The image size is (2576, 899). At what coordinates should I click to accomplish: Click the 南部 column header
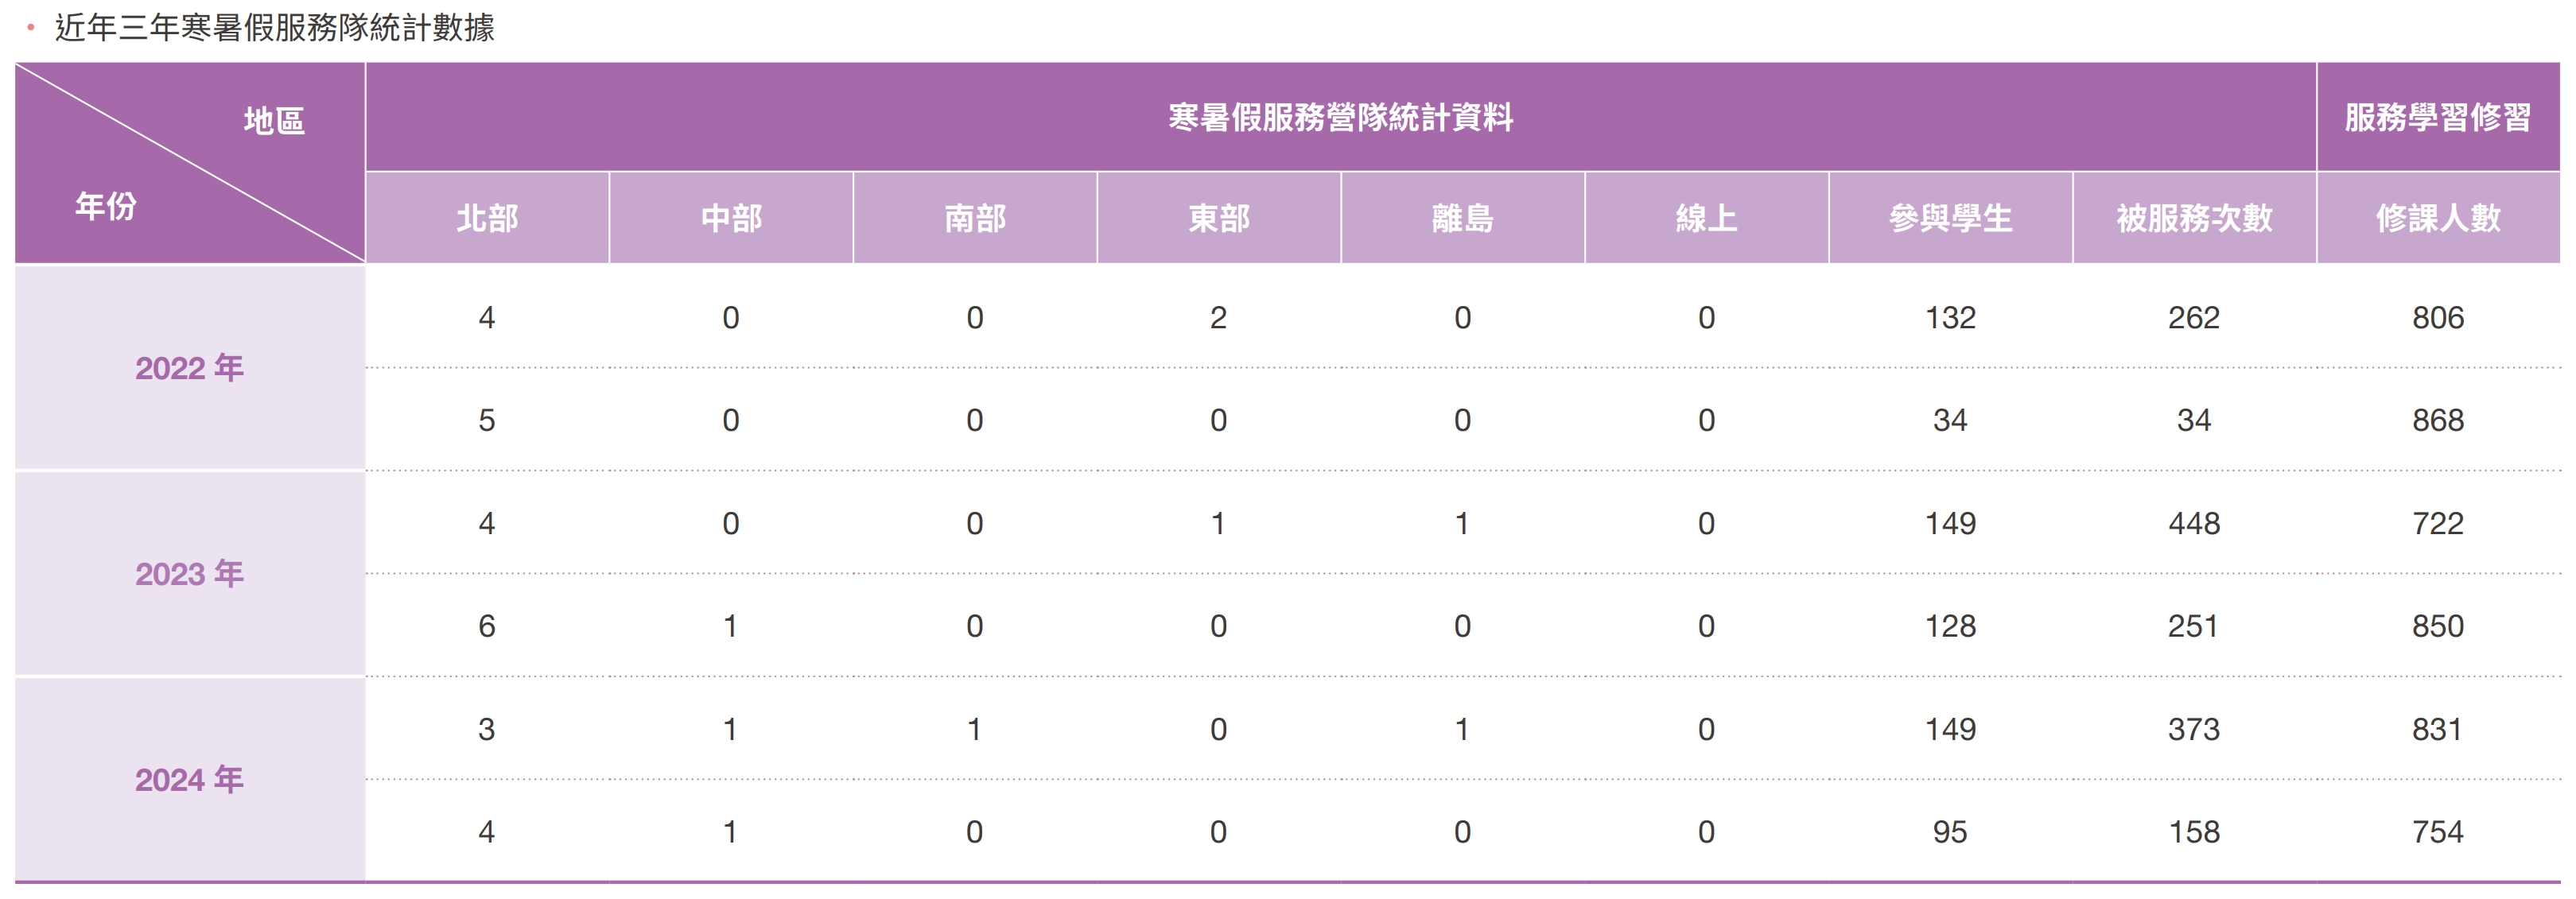[x=975, y=218]
